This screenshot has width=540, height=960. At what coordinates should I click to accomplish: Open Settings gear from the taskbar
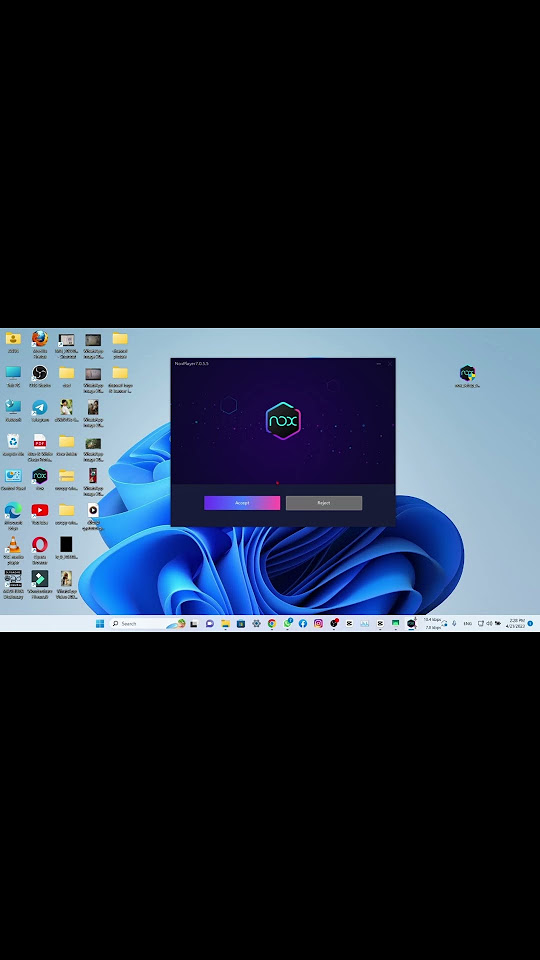pos(256,623)
